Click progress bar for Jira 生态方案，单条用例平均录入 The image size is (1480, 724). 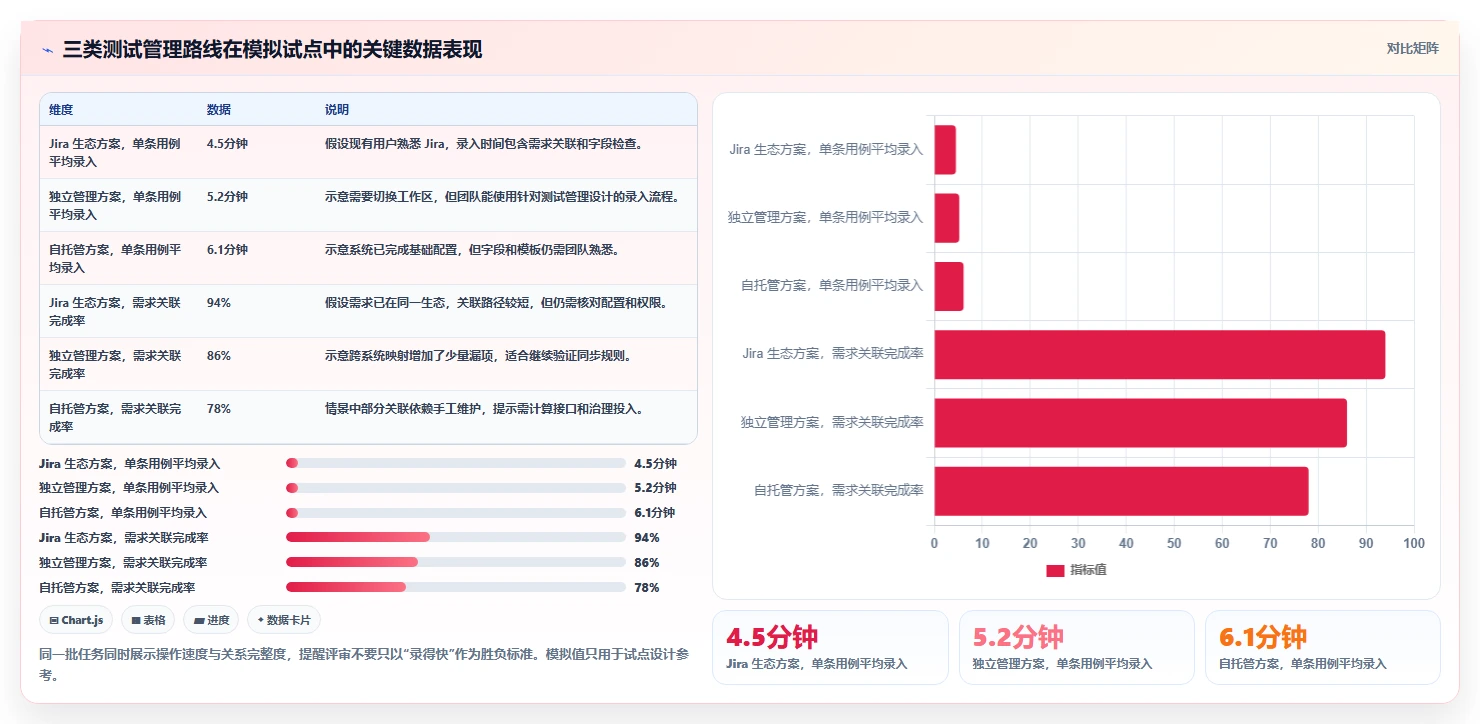tap(456, 463)
